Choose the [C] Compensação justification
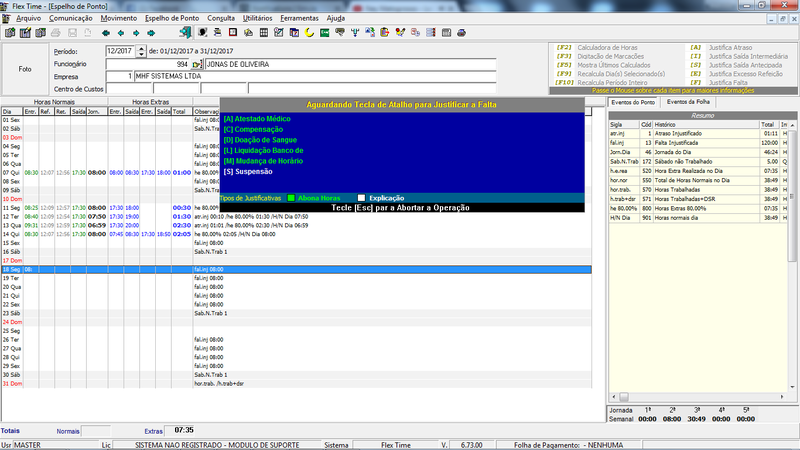 point(253,130)
